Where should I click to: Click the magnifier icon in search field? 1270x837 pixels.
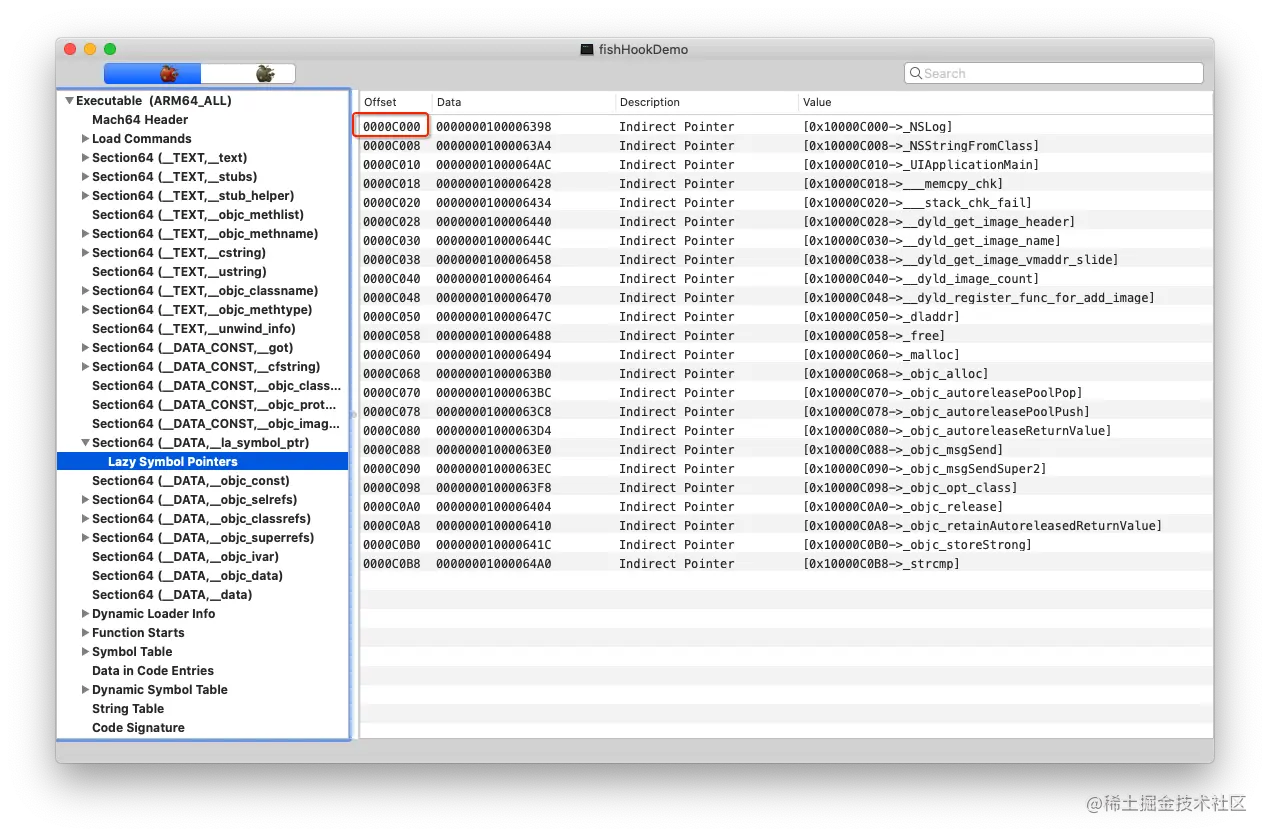coord(914,73)
